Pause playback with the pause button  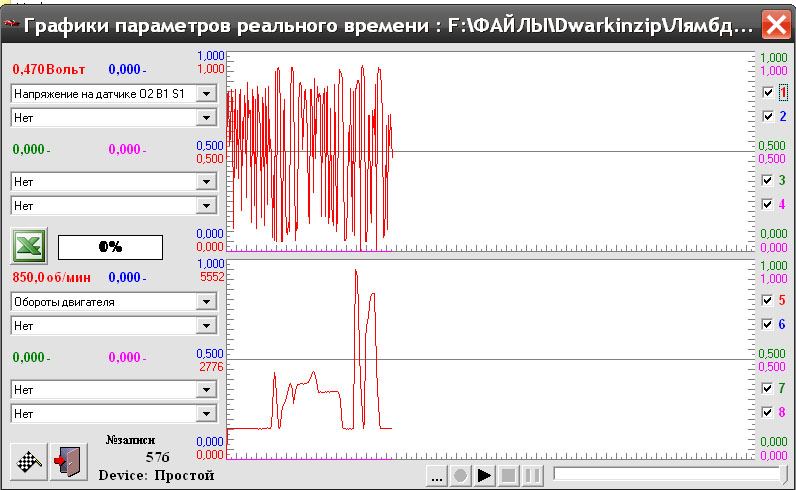[532, 476]
